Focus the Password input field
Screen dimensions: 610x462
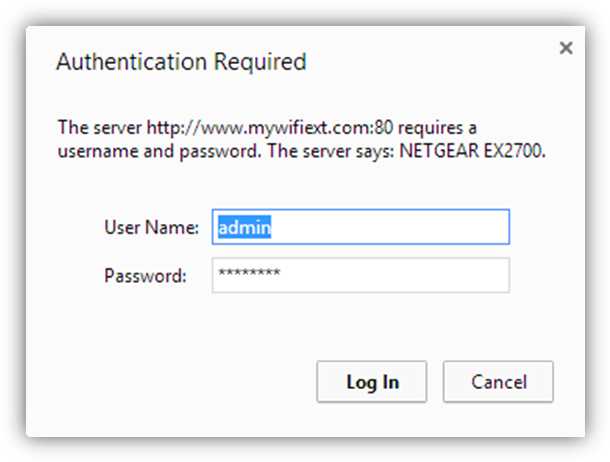click(360, 275)
